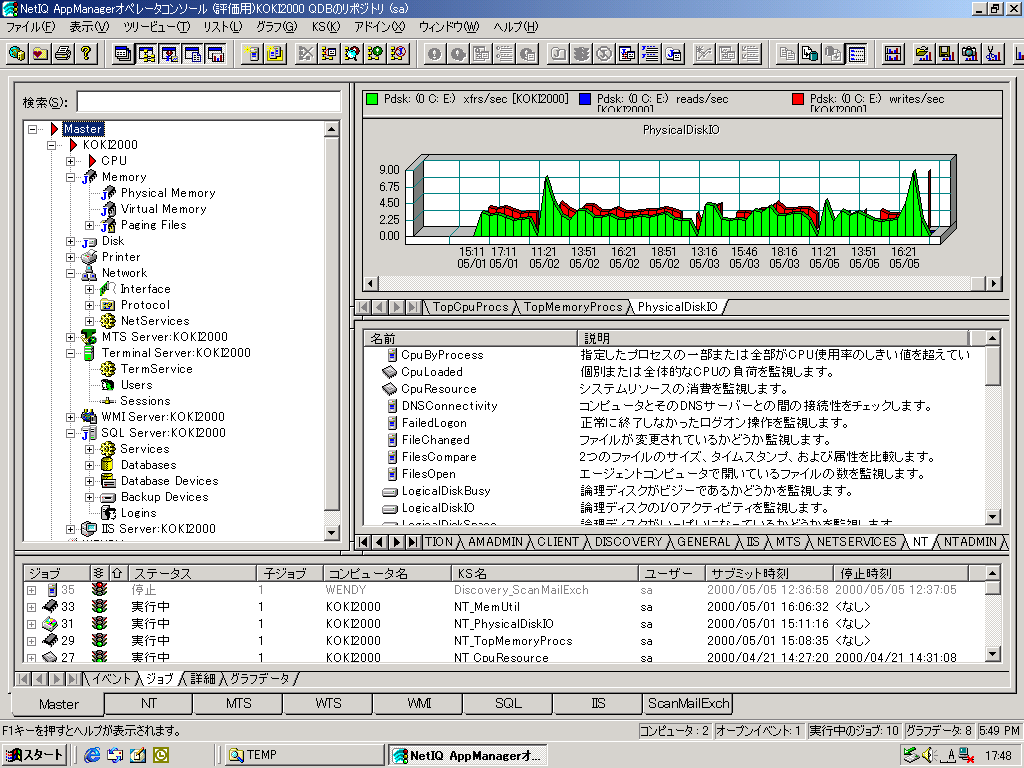Click the tree pane scroll down arrow

tap(332, 533)
